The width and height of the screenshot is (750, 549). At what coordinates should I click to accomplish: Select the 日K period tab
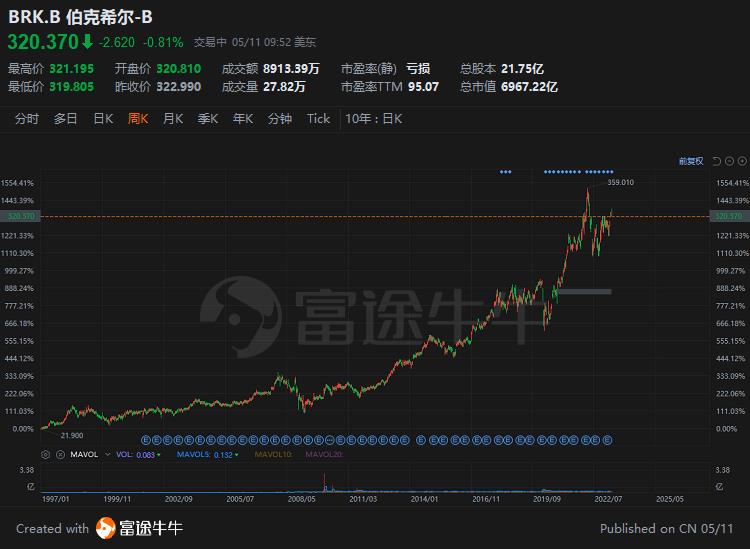tap(103, 119)
